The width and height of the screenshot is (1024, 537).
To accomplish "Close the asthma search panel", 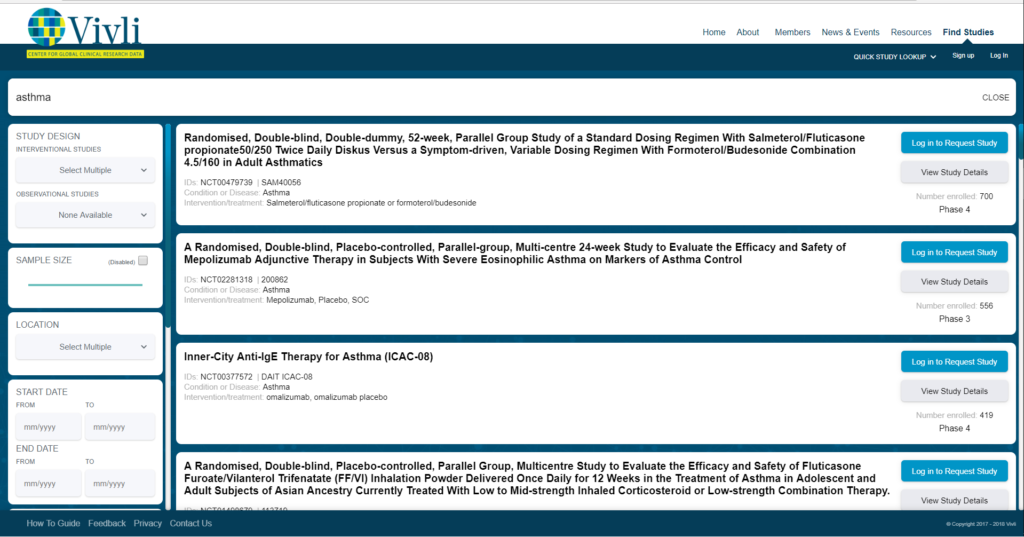I will tap(995, 98).
